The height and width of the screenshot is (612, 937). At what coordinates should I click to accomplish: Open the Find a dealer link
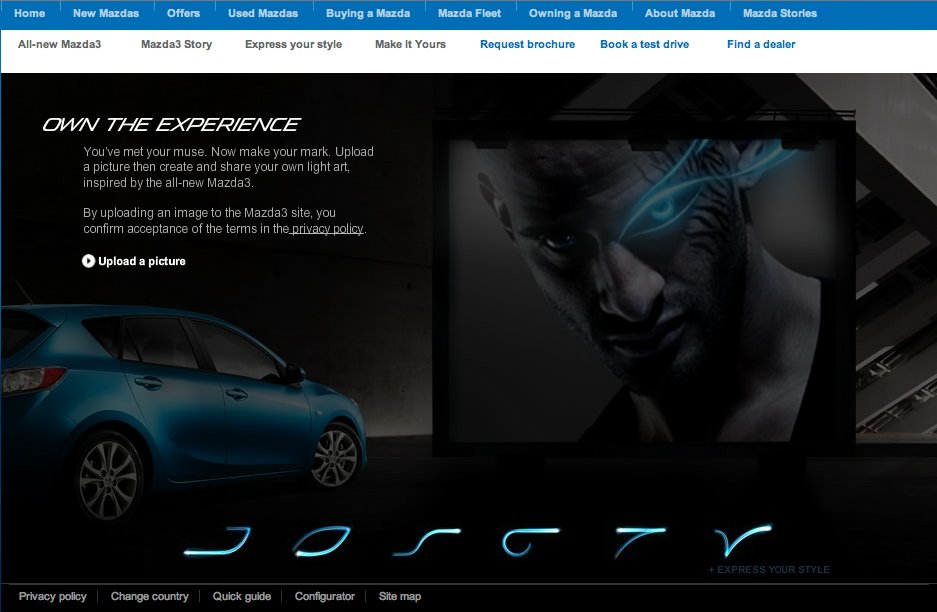point(761,44)
